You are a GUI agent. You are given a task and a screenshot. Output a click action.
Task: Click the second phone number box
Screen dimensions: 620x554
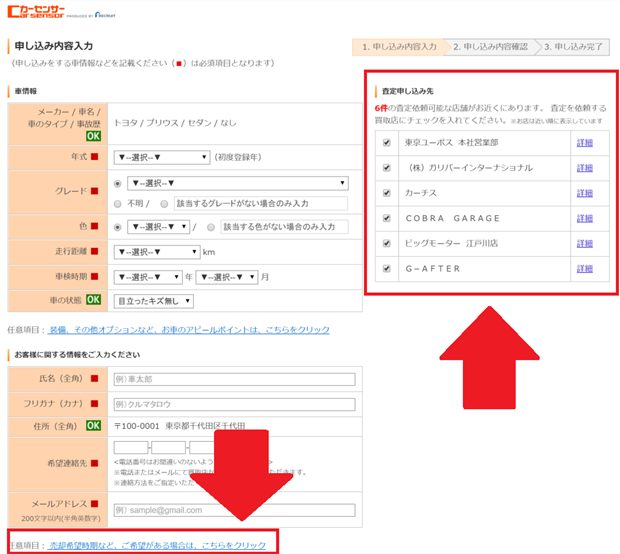(168, 447)
